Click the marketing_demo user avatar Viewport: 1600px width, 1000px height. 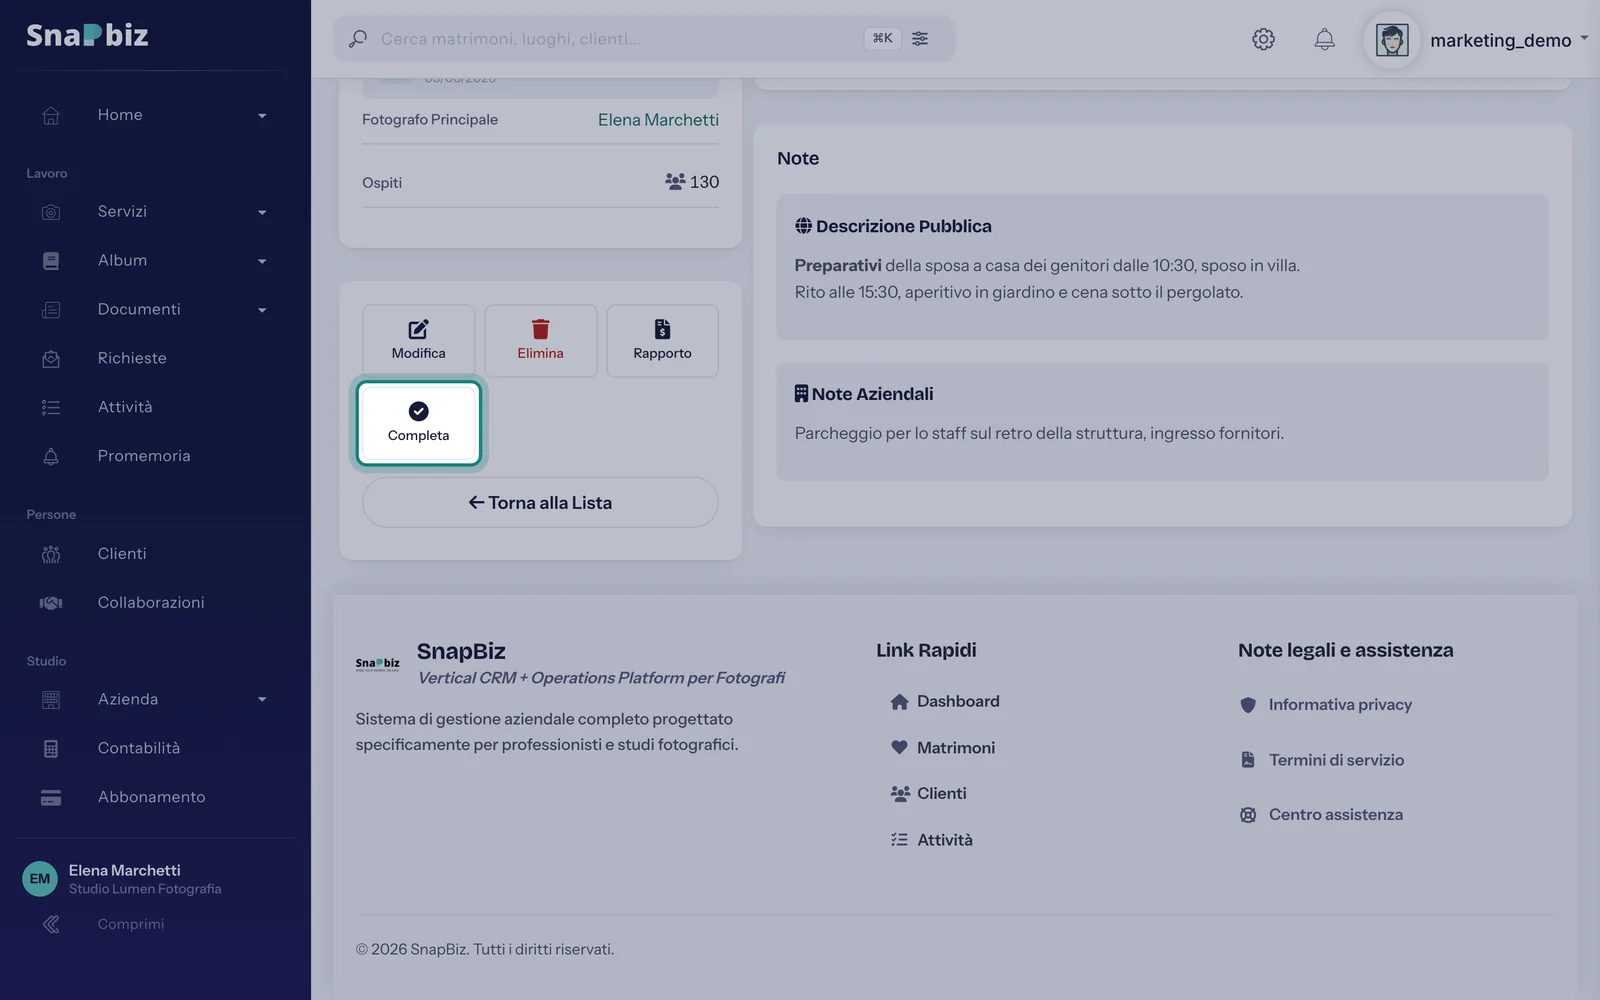pyautogui.click(x=1392, y=40)
